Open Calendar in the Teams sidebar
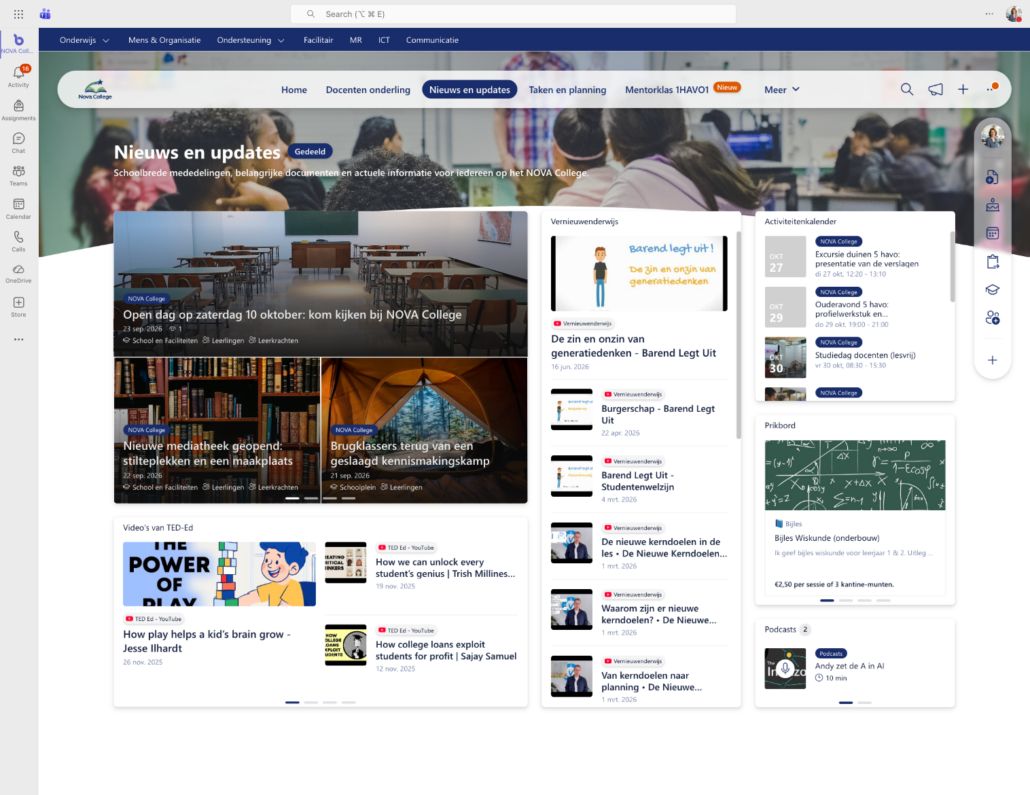Screen dimensions: 1030x795 point(18,208)
